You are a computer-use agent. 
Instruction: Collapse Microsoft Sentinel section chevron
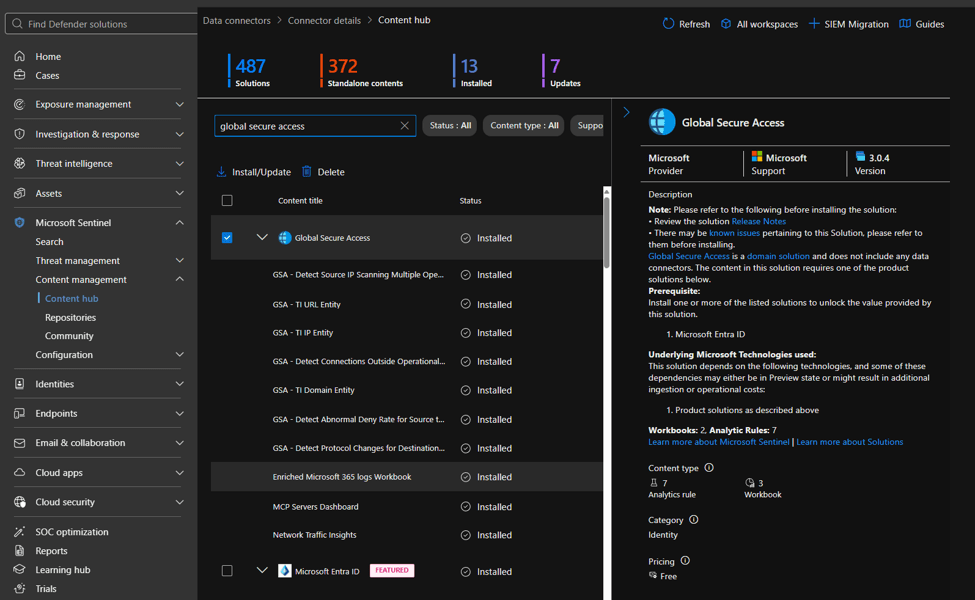click(180, 222)
